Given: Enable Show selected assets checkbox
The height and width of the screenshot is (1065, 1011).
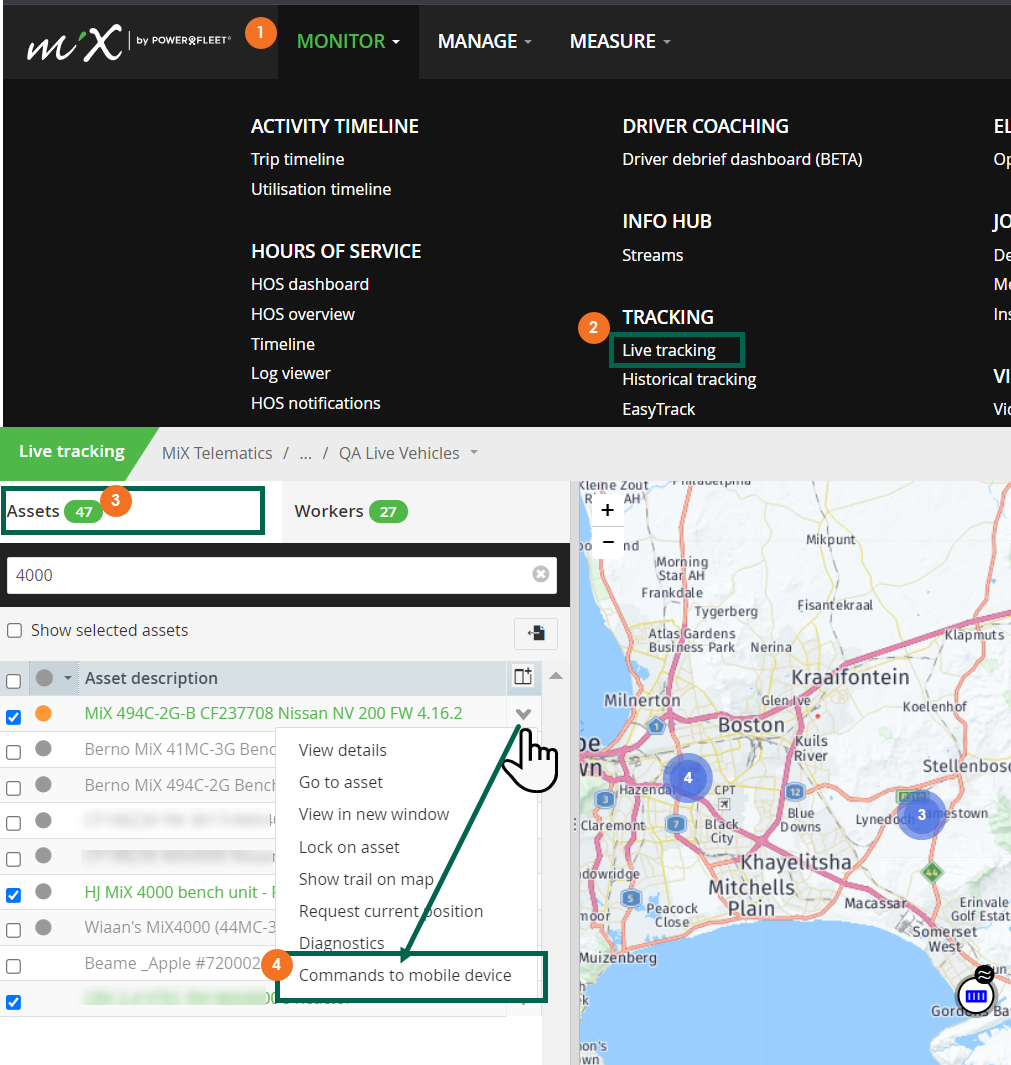Looking at the screenshot, I should click(x=14, y=630).
